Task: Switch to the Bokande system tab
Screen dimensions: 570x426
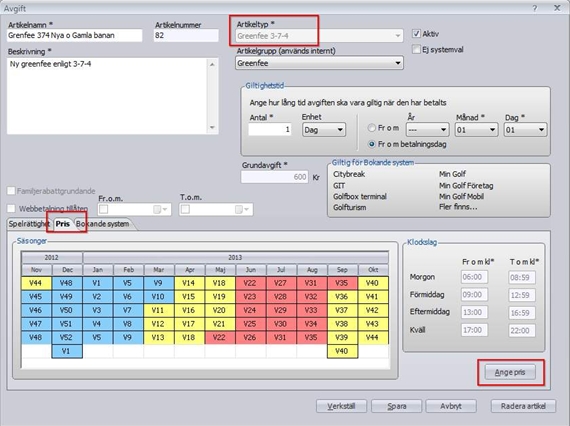Action: [x=103, y=224]
